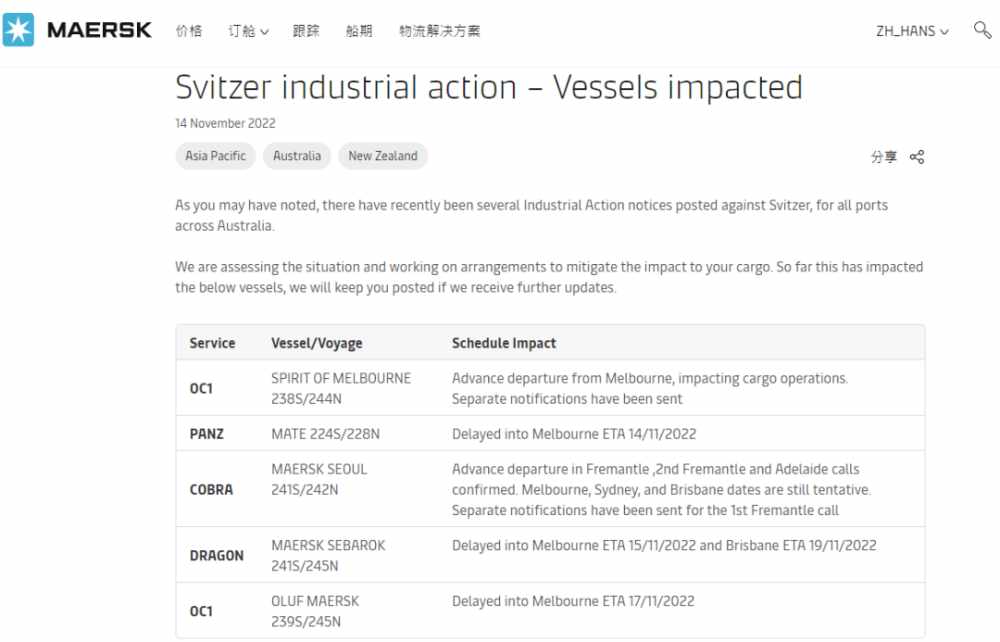Click the 分享 share label
This screenshot has width=1000, height=642.
tap(884, 157)
